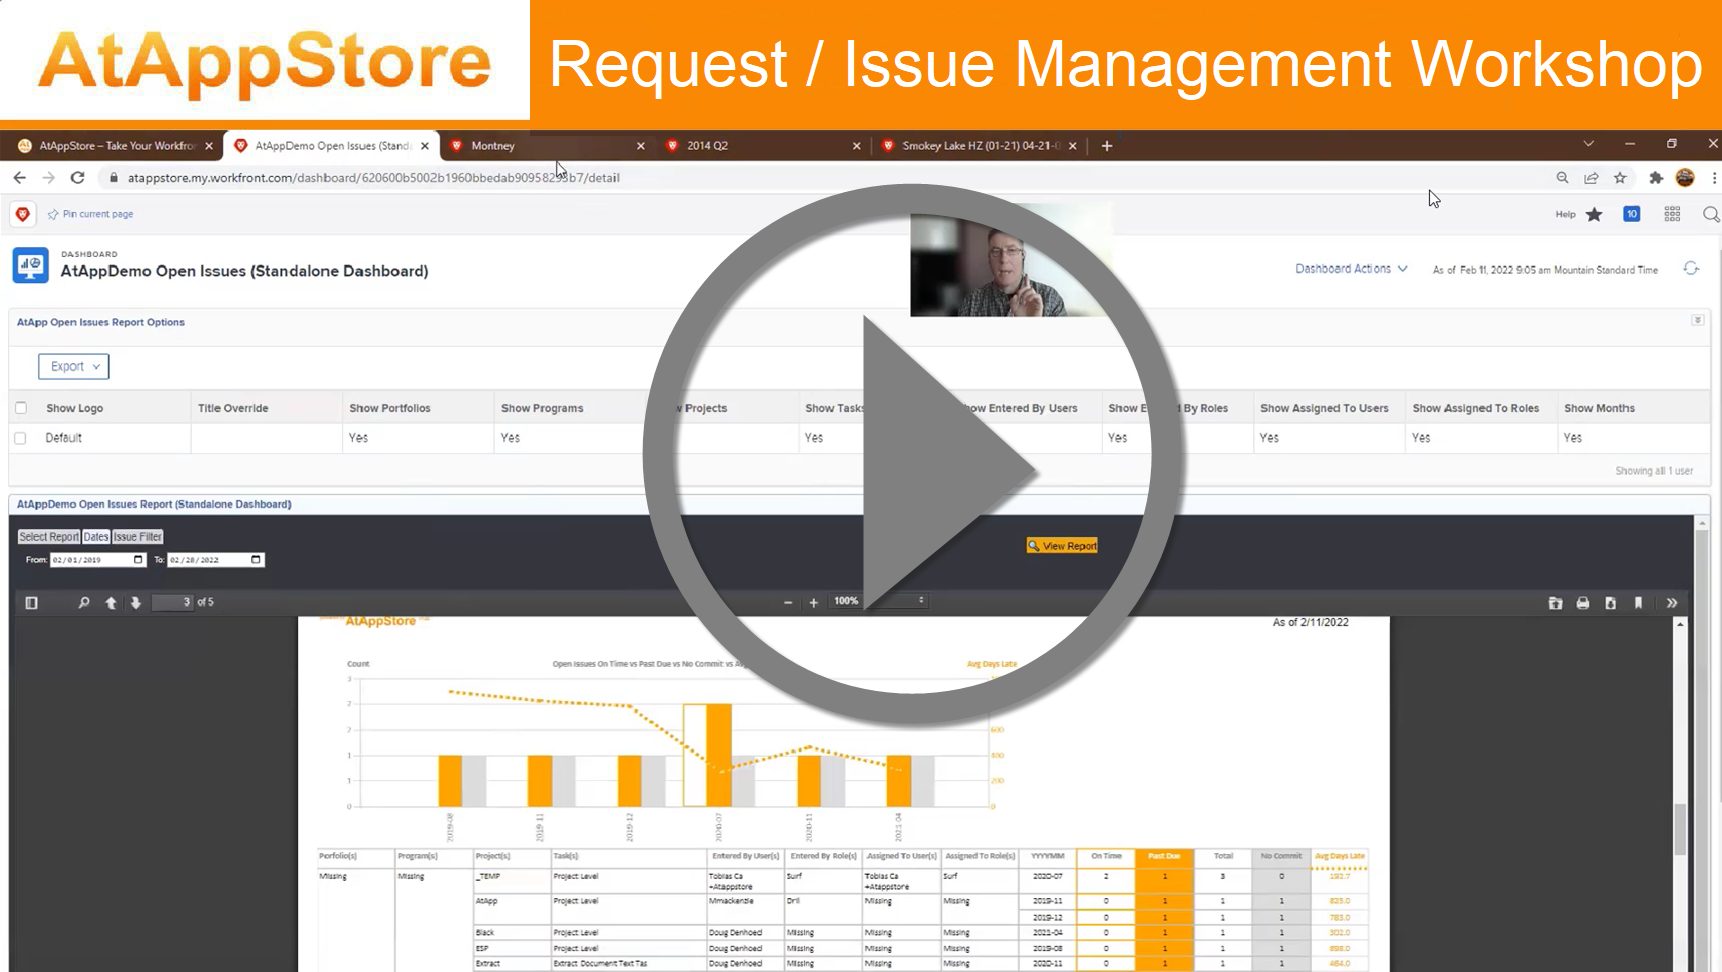1722x972 pixels.
Task: Click Pin current page
Action: (90, 214)
